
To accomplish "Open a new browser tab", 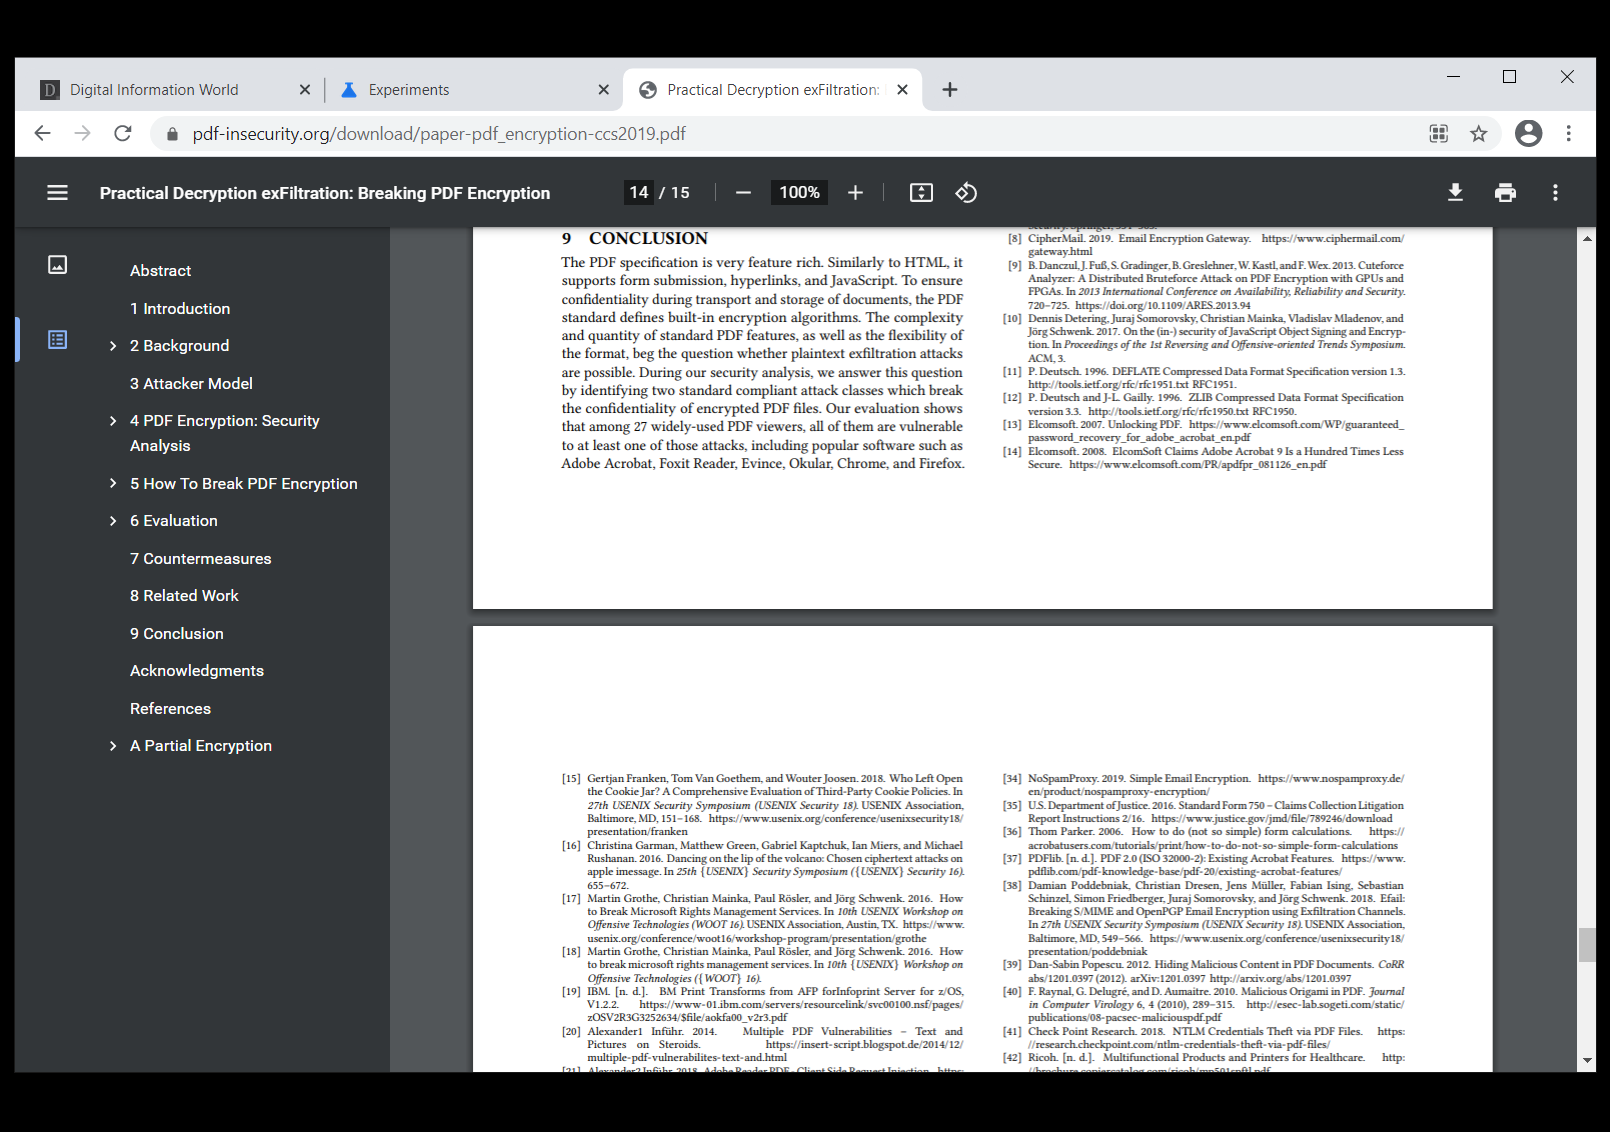I will tap(950, 90).
